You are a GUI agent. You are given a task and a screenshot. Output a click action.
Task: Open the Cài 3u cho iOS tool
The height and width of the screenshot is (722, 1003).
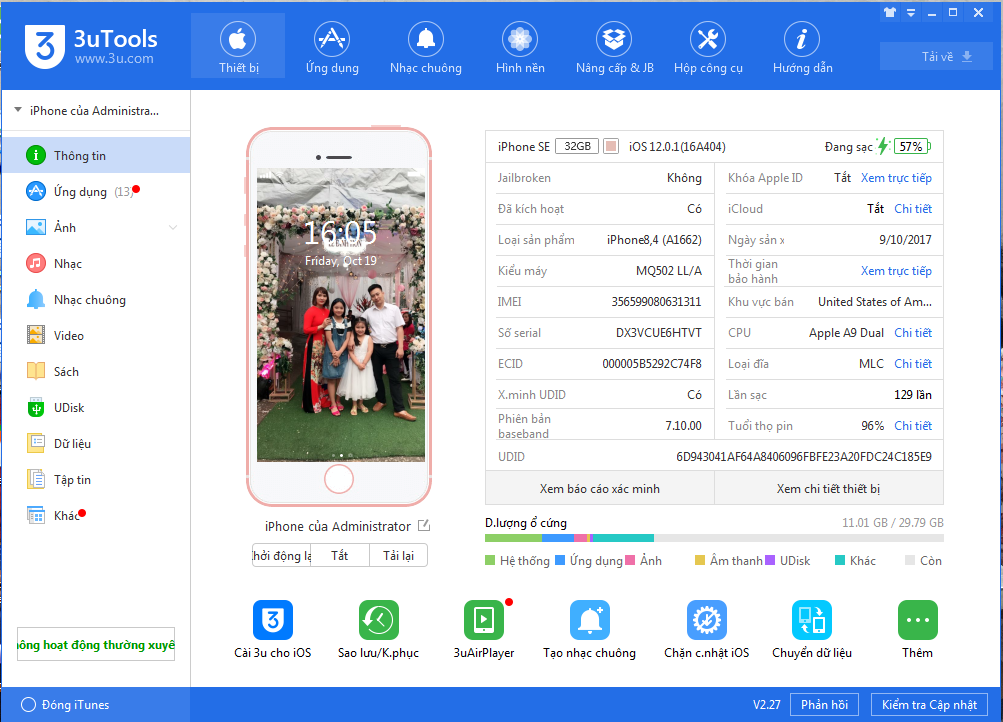click(272, 620)
